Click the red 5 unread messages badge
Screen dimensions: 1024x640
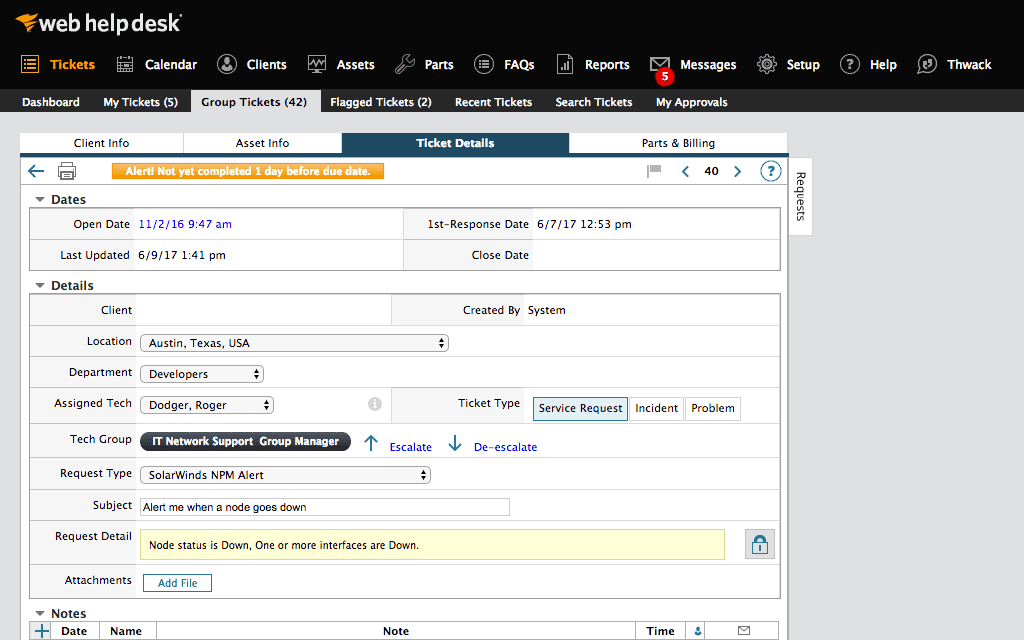pyautogui.click(x=665, y=76)
